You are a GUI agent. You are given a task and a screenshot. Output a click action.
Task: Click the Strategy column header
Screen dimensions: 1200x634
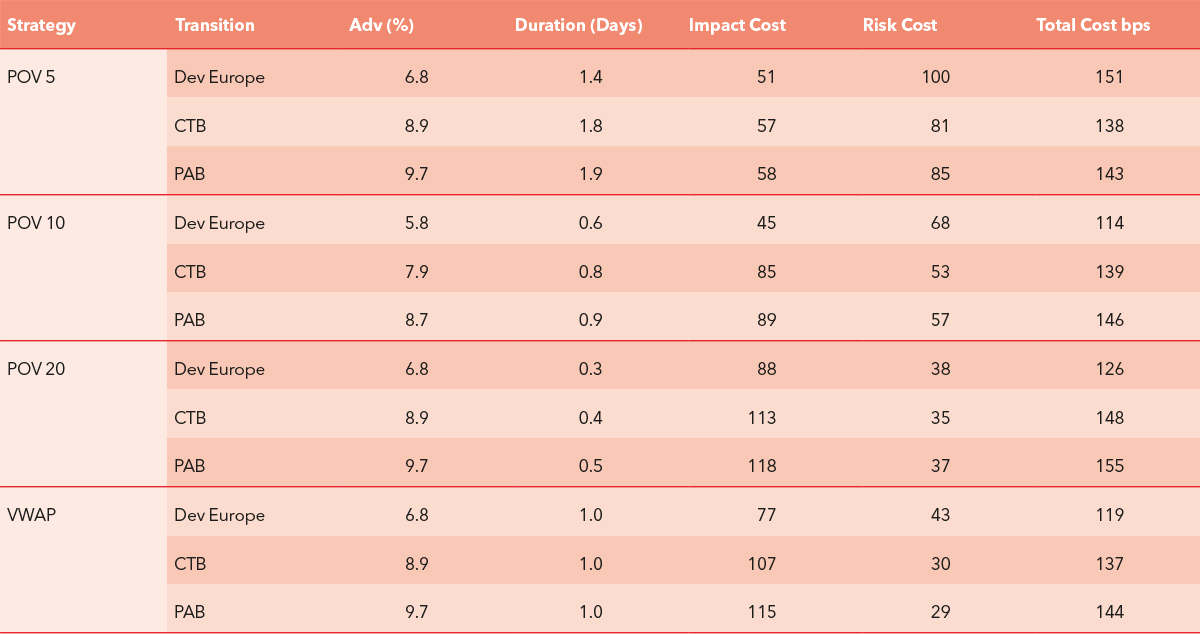point(41,25)
